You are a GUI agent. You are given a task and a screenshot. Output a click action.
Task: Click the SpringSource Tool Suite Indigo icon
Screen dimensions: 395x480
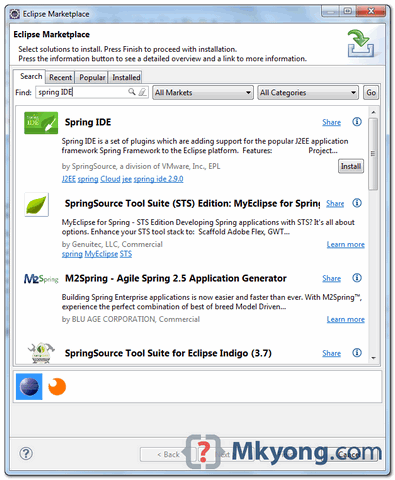41,353
